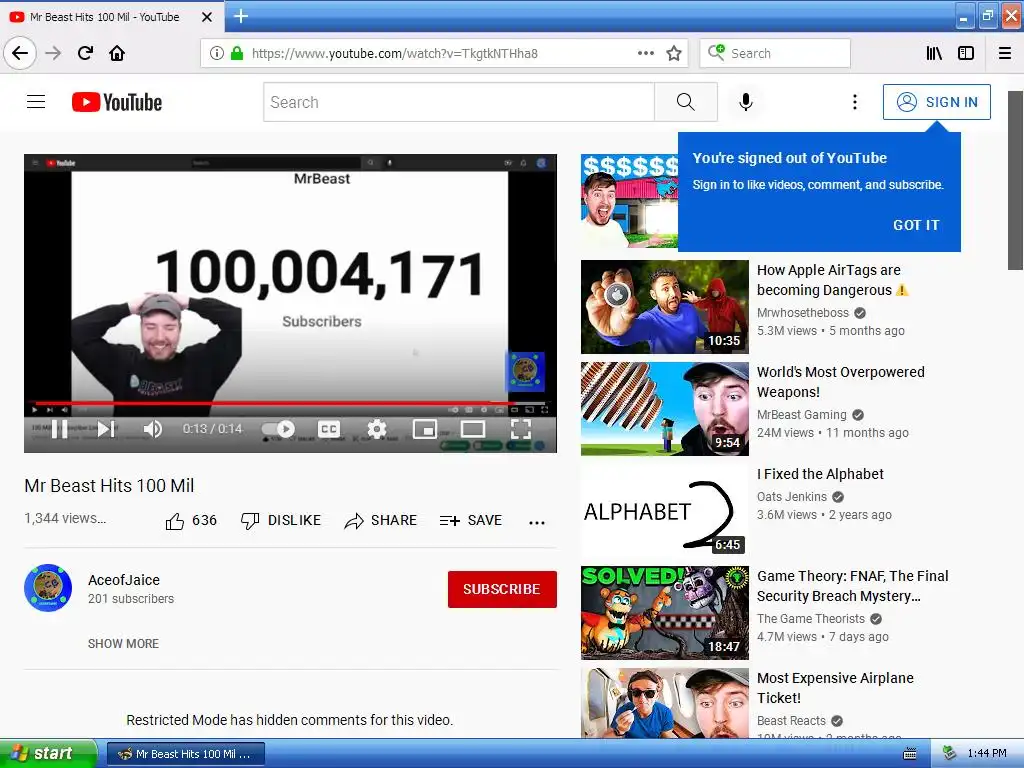The image size is (1024, 768).
Task: Toggle the autoplay switch in player
Action: tap(278, 429)
